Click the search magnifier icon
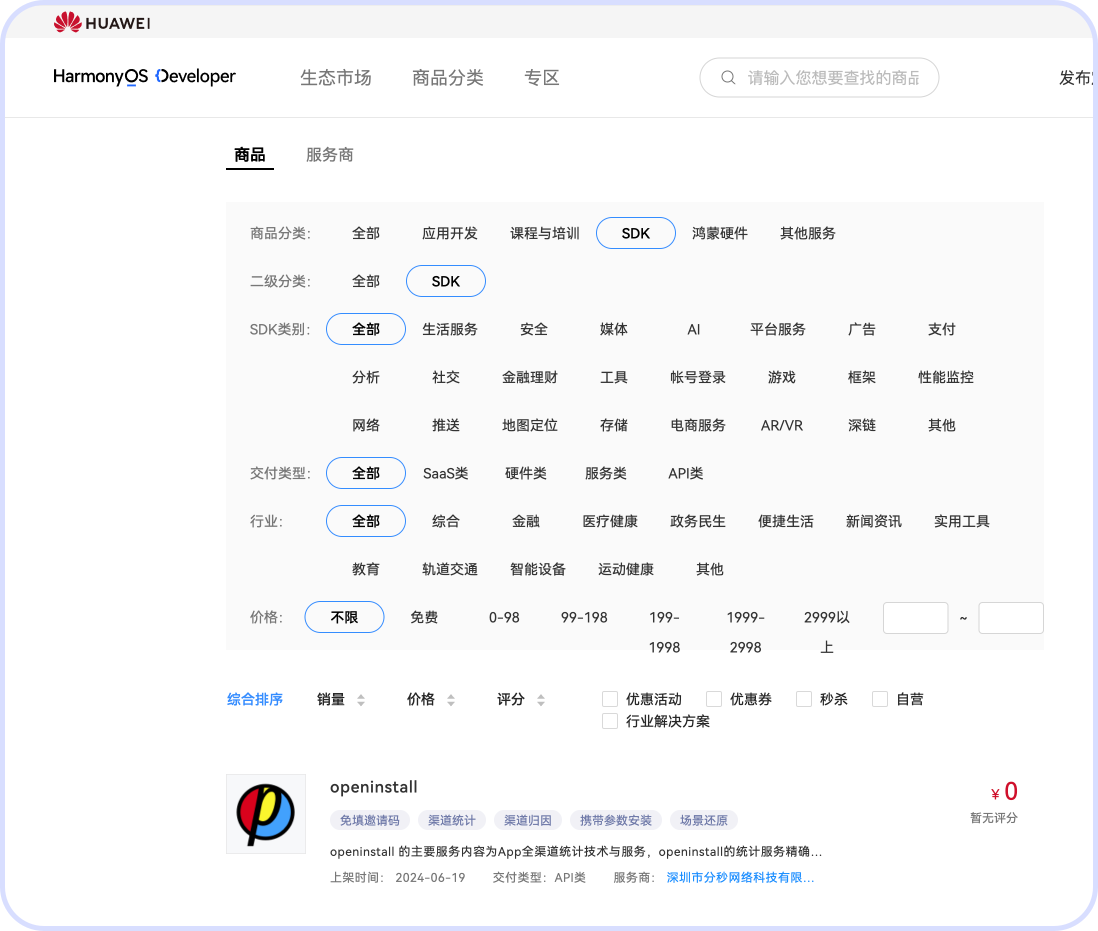 [728, 78]
